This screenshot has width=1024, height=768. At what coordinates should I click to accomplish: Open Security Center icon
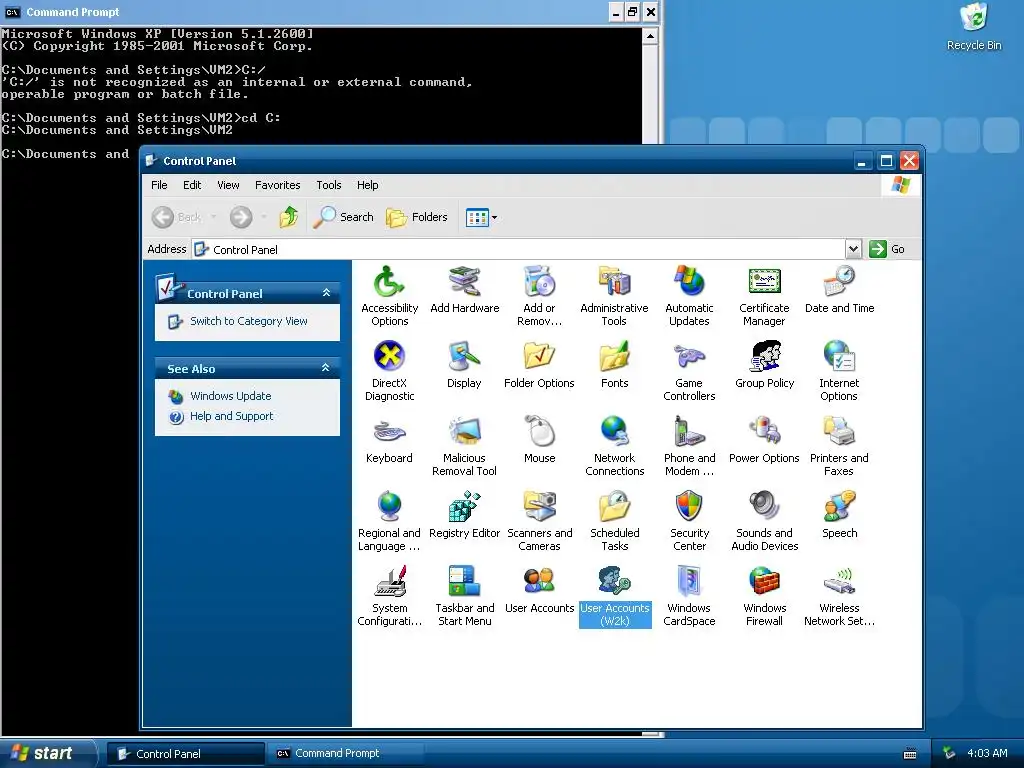point(690,507)
